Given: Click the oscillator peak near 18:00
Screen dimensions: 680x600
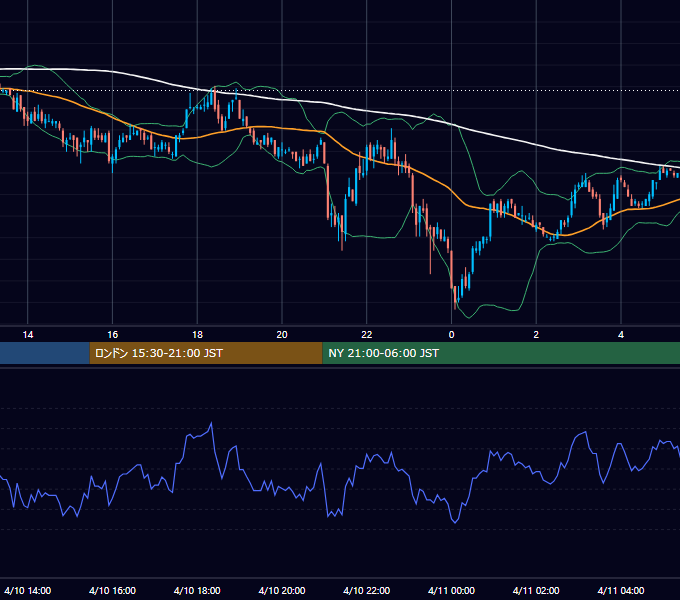Looking at the screenshot, I should pos(211,423).
